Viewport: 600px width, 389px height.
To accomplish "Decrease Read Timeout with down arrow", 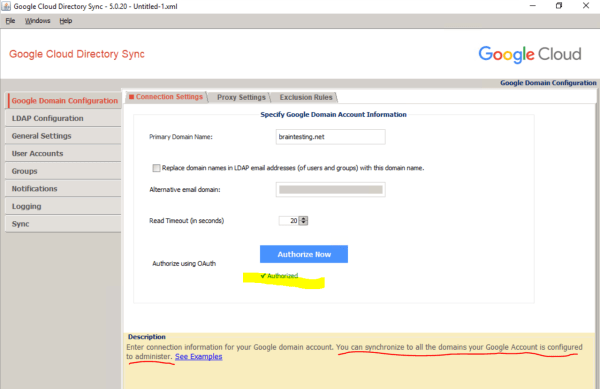I will pos(303,223).
